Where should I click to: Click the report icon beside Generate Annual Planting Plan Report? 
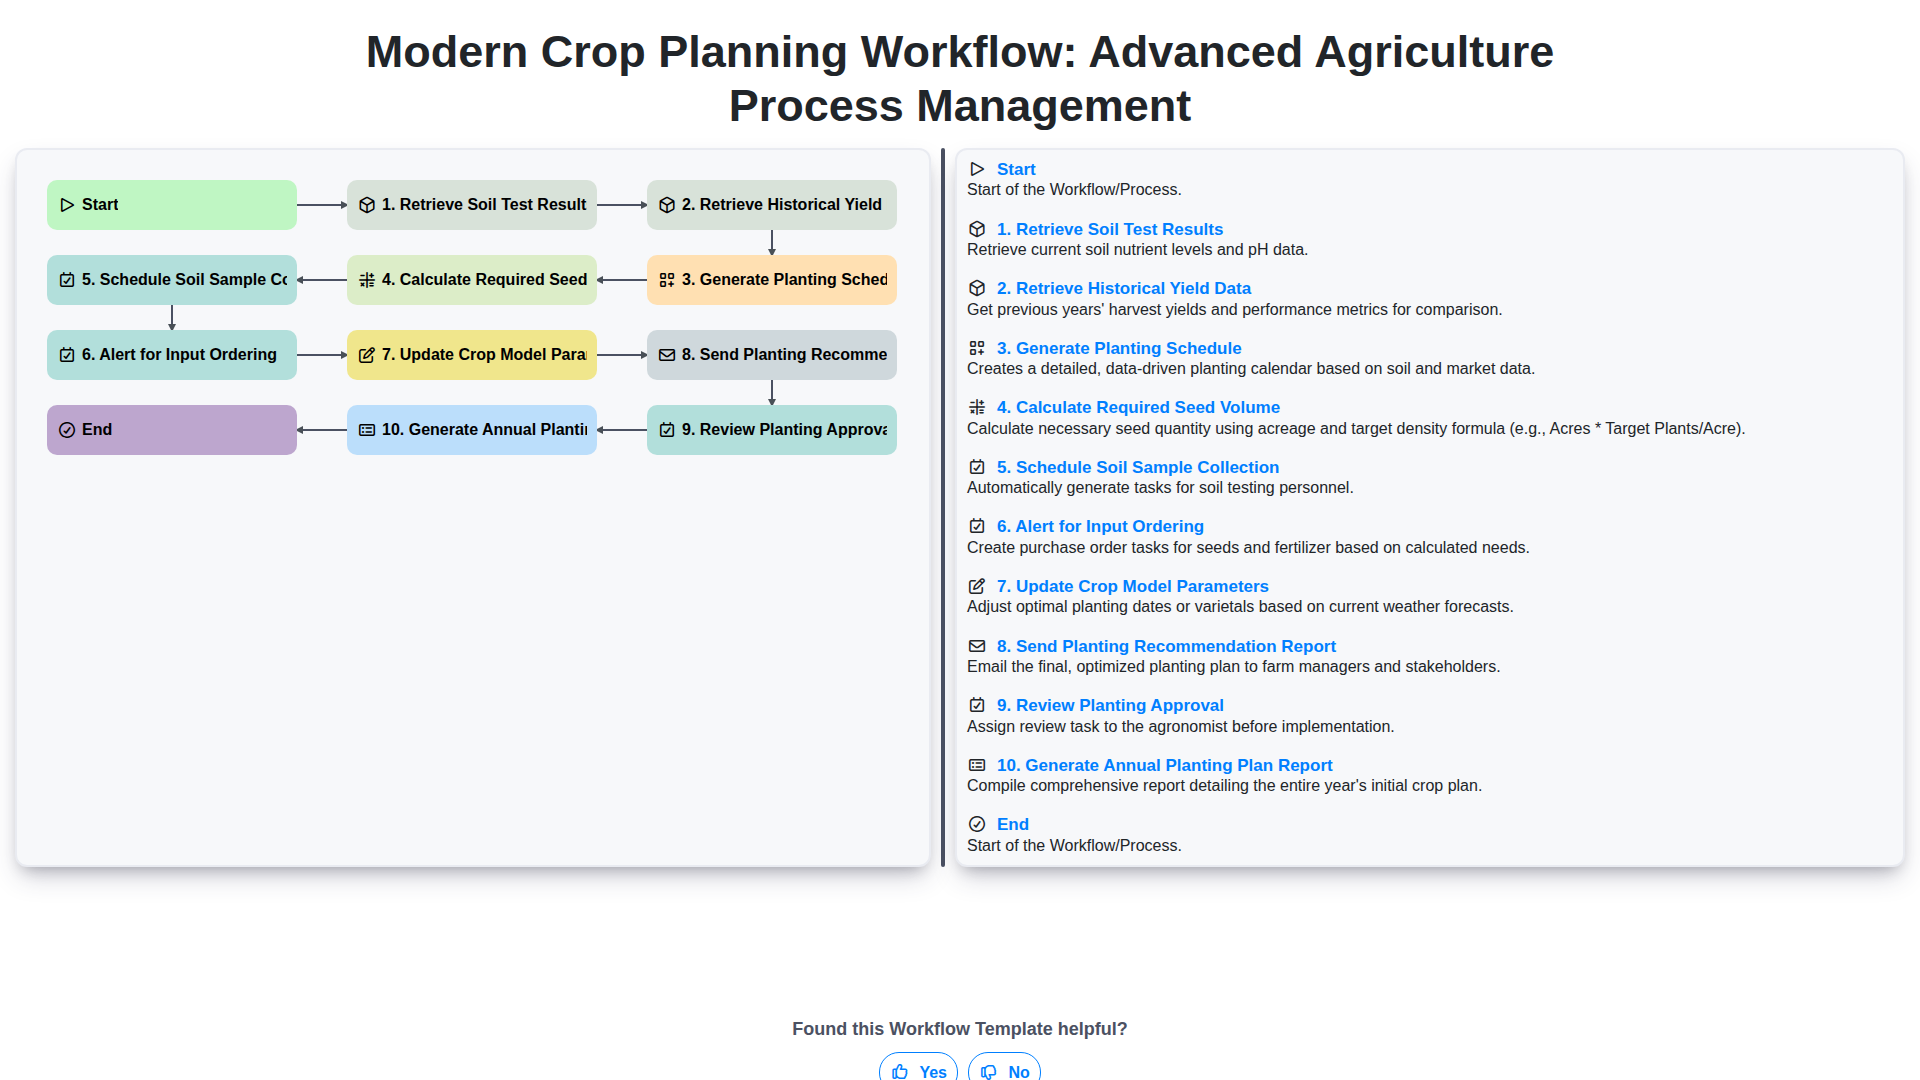(x=977, y=766)
